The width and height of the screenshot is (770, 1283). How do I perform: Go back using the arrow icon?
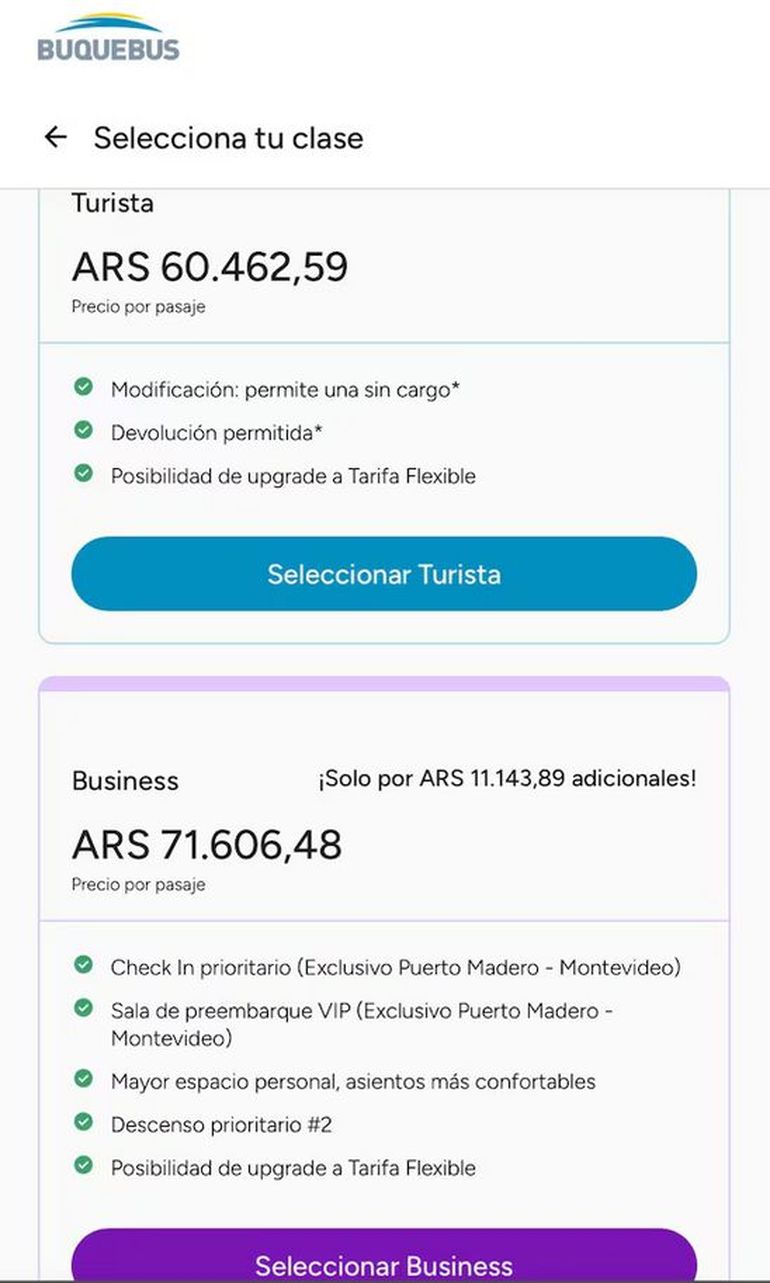coord(56,138)
